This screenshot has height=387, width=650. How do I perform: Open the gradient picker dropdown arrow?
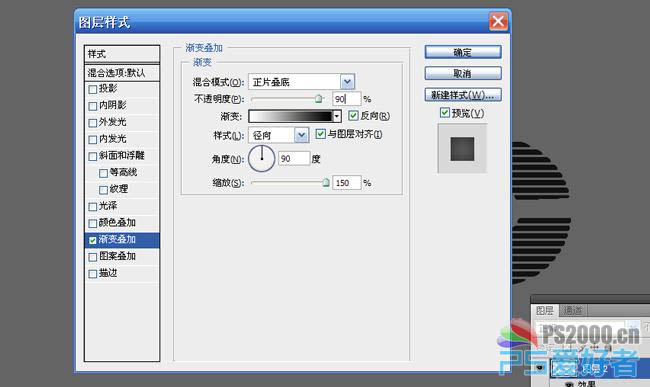pos(337,116)
